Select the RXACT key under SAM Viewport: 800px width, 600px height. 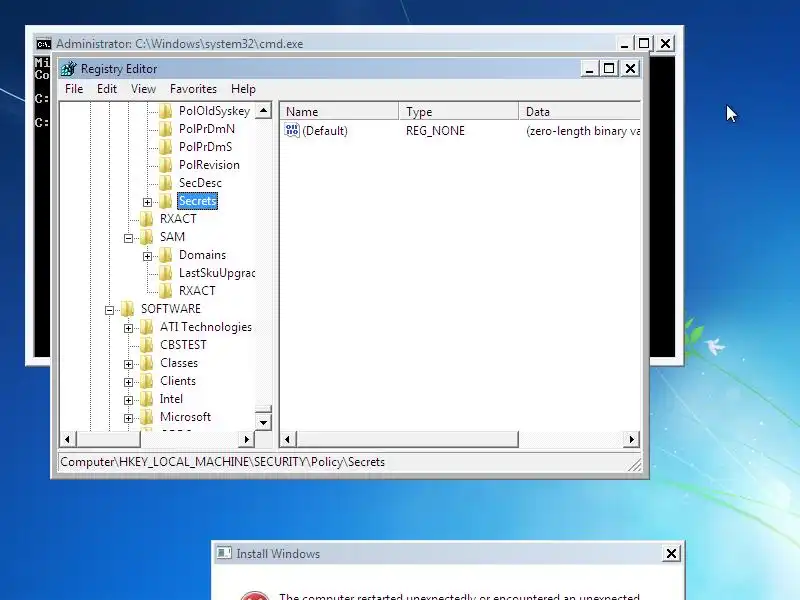coord(197,291)
